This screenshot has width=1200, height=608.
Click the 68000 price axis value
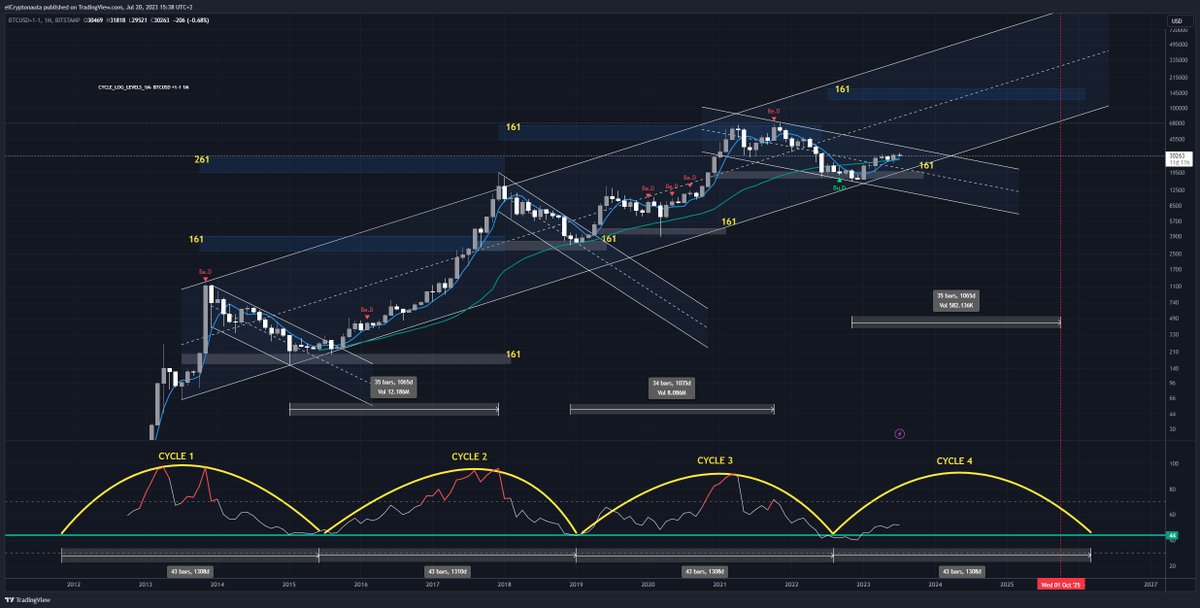pos(1176,124)
